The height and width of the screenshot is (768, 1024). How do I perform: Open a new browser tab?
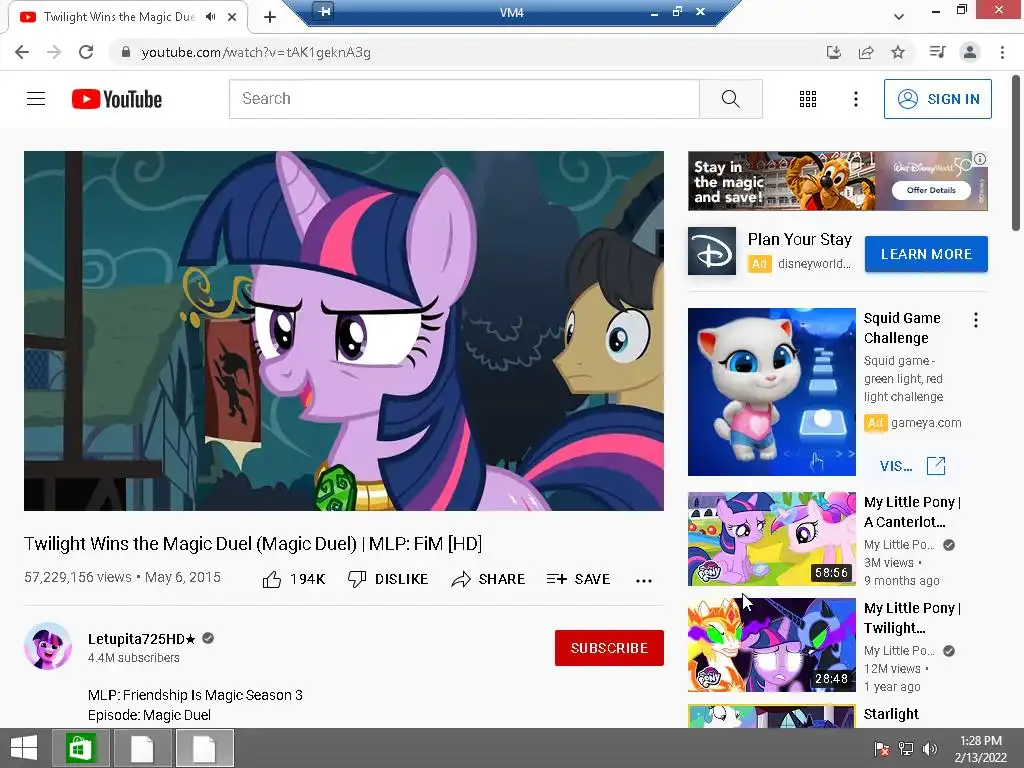[270, 17]
